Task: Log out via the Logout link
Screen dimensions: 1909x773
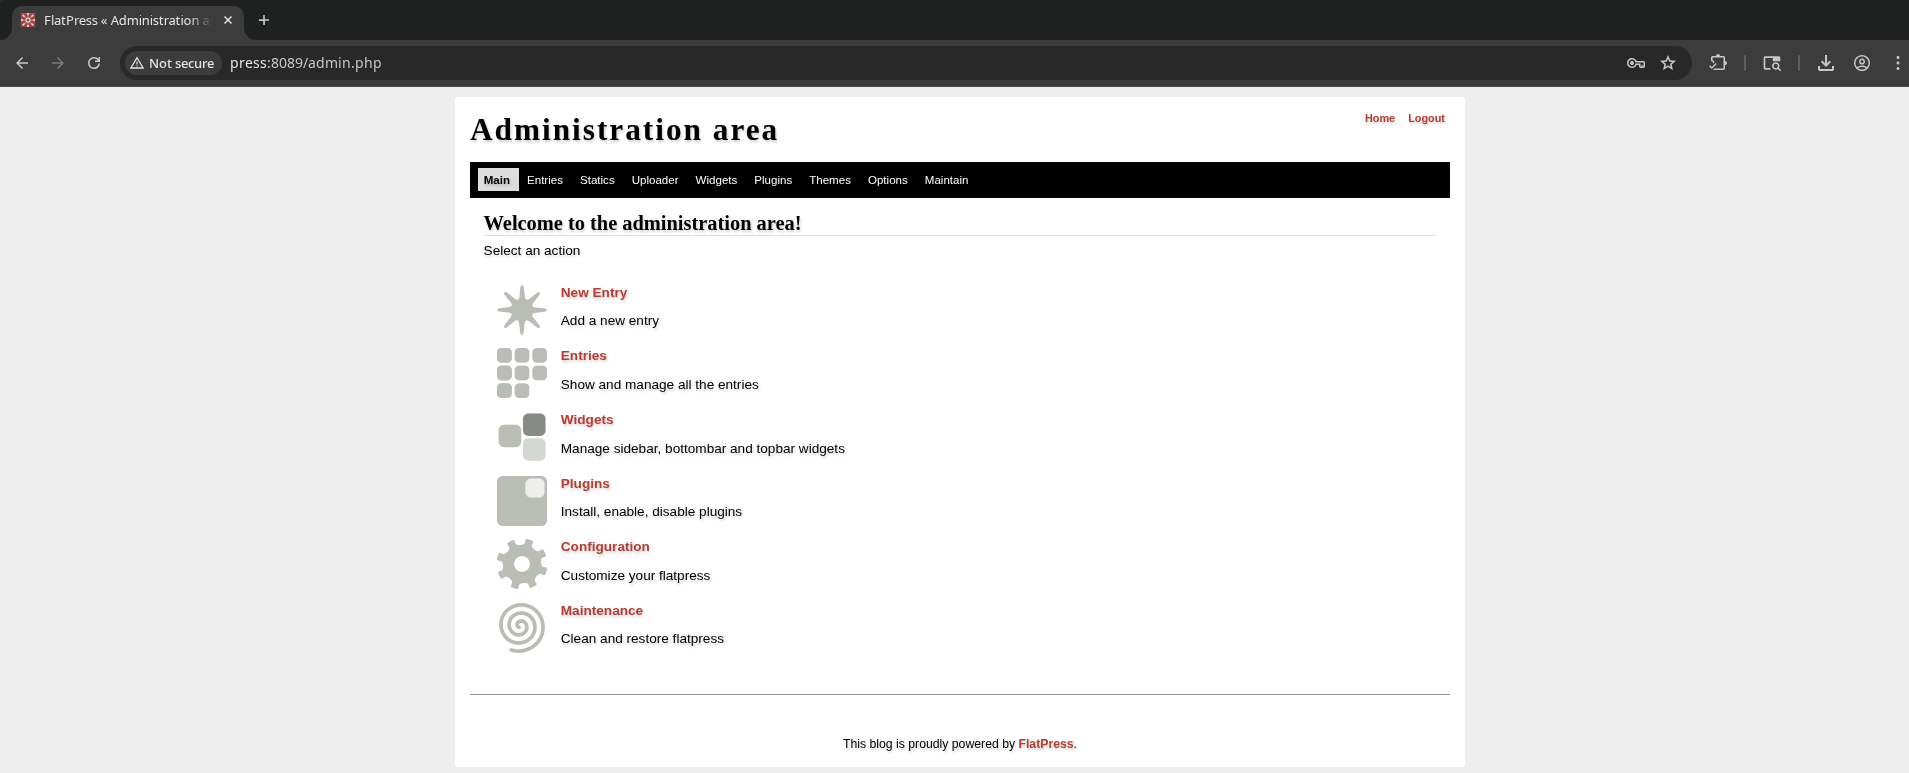Action: click(1426, 118)
